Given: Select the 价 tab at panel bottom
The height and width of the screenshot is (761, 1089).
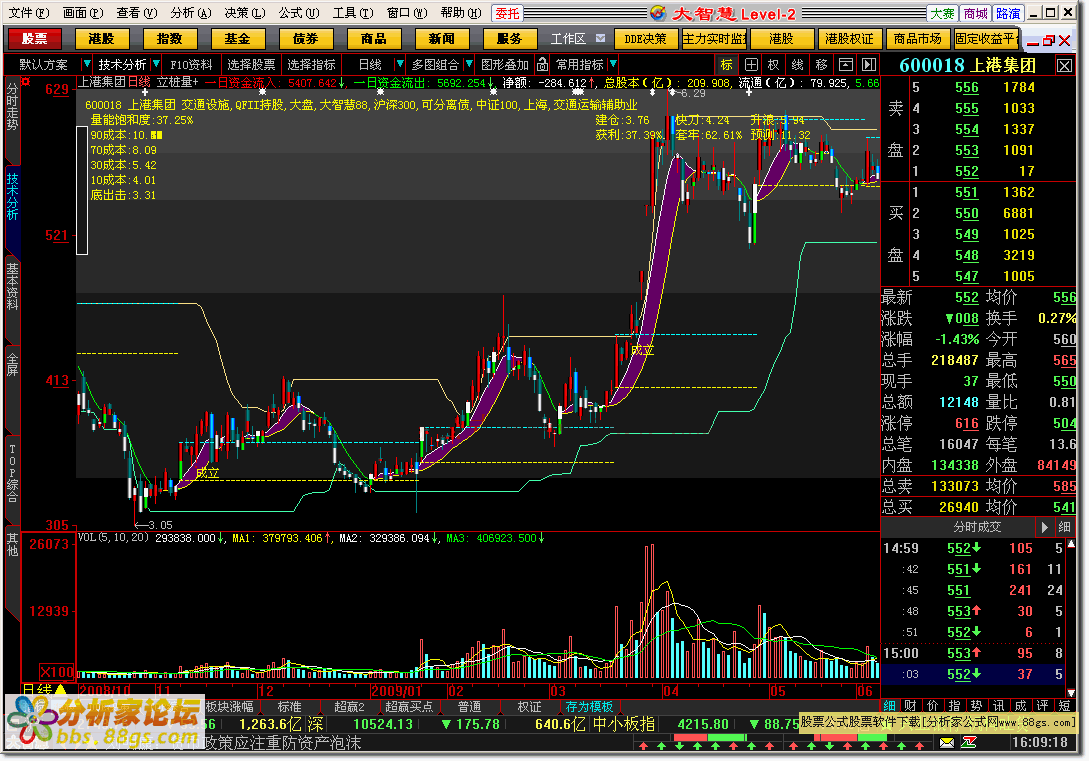Looking at the screenshot, I should (x=933, y=705).
